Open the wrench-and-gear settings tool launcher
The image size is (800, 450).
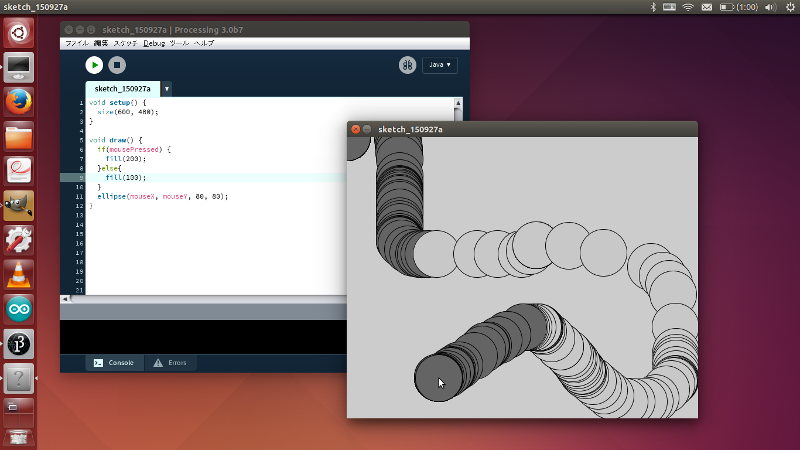[x=18, y=240]
